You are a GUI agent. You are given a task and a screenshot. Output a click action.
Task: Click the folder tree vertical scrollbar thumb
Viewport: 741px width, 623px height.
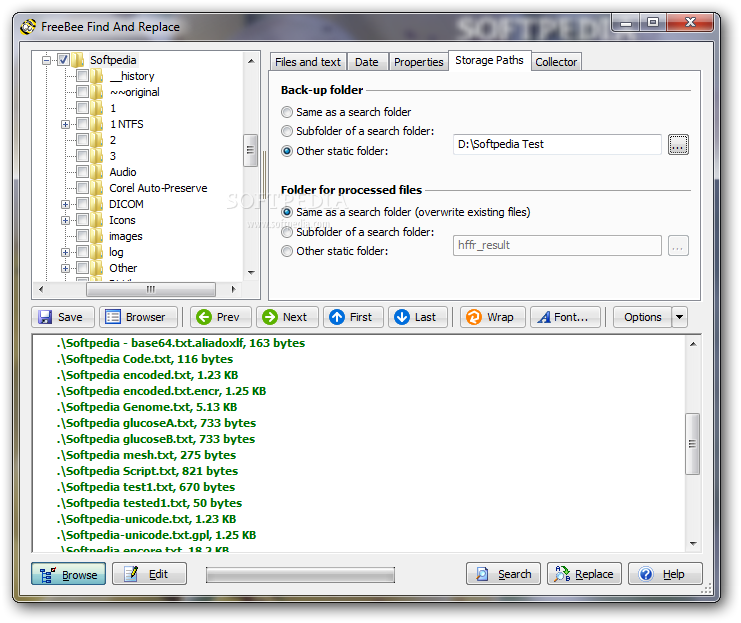point(250,150)
